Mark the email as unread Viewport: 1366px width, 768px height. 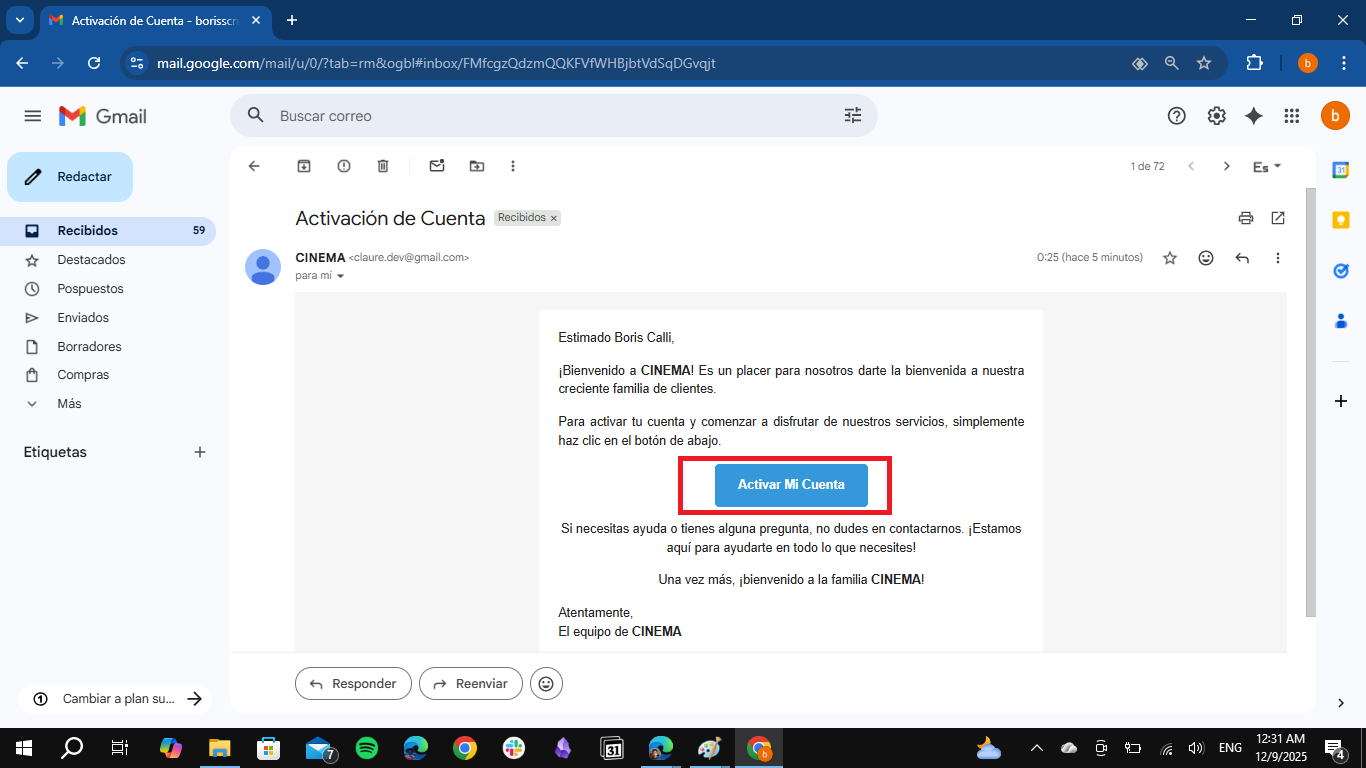(x=437, y=166)
